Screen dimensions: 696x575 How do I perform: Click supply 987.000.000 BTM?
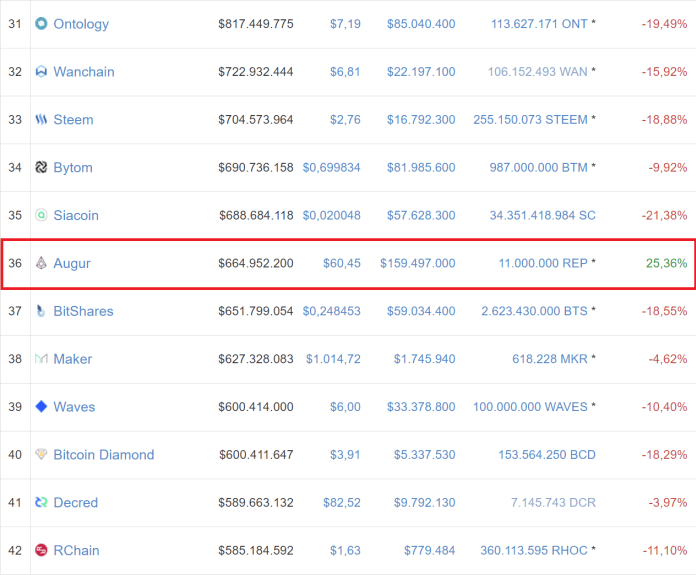click(x=538, y=168)
